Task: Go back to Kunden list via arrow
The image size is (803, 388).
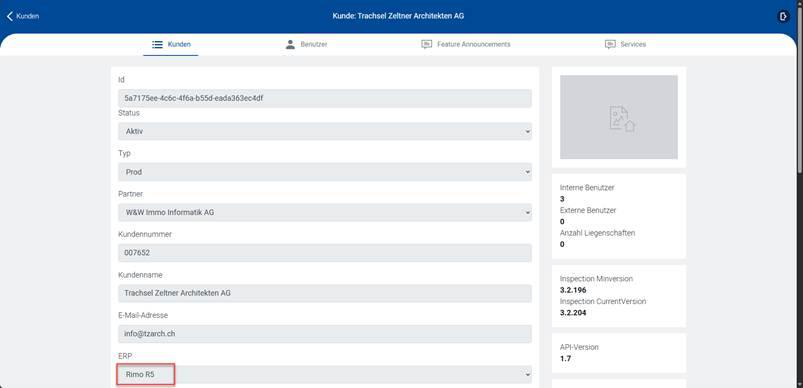Action: 10,16
